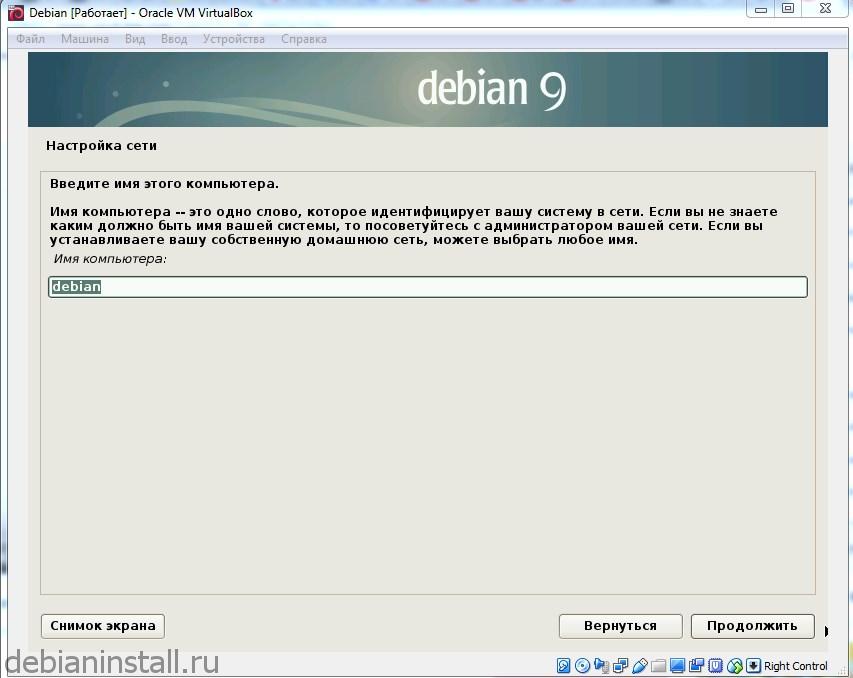Click the virtualization features V indicator
Image resolution: width=853 pixels, height=678 pixels.
pos(714,666)
